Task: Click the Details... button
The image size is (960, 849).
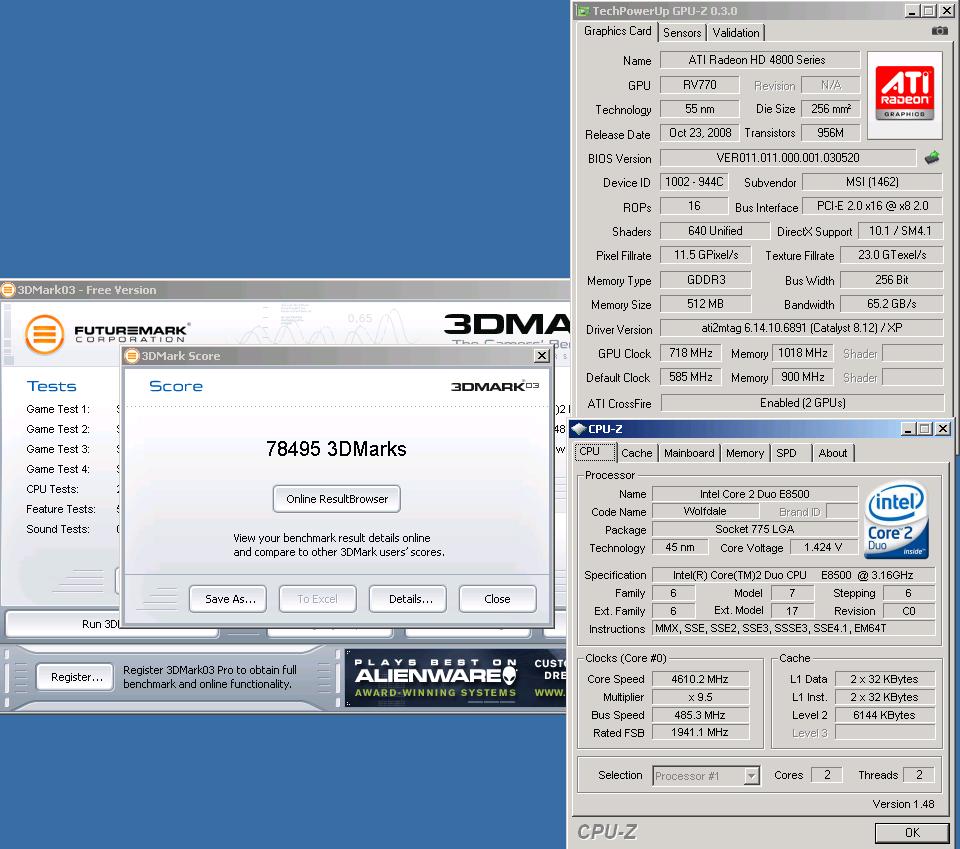Action: click(408, 599)
